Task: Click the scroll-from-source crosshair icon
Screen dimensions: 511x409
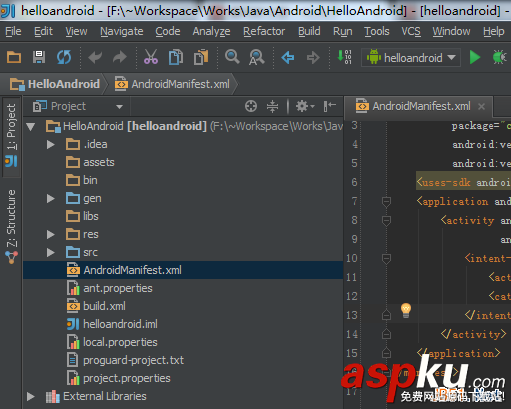Action: point(251,106)
